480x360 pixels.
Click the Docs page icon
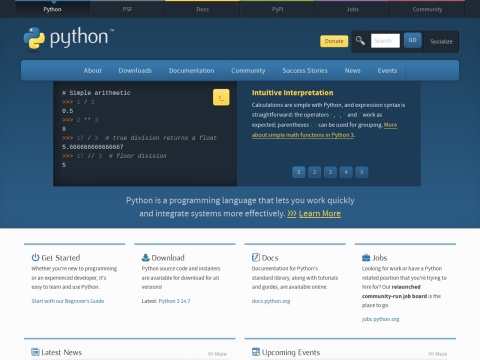256,257
